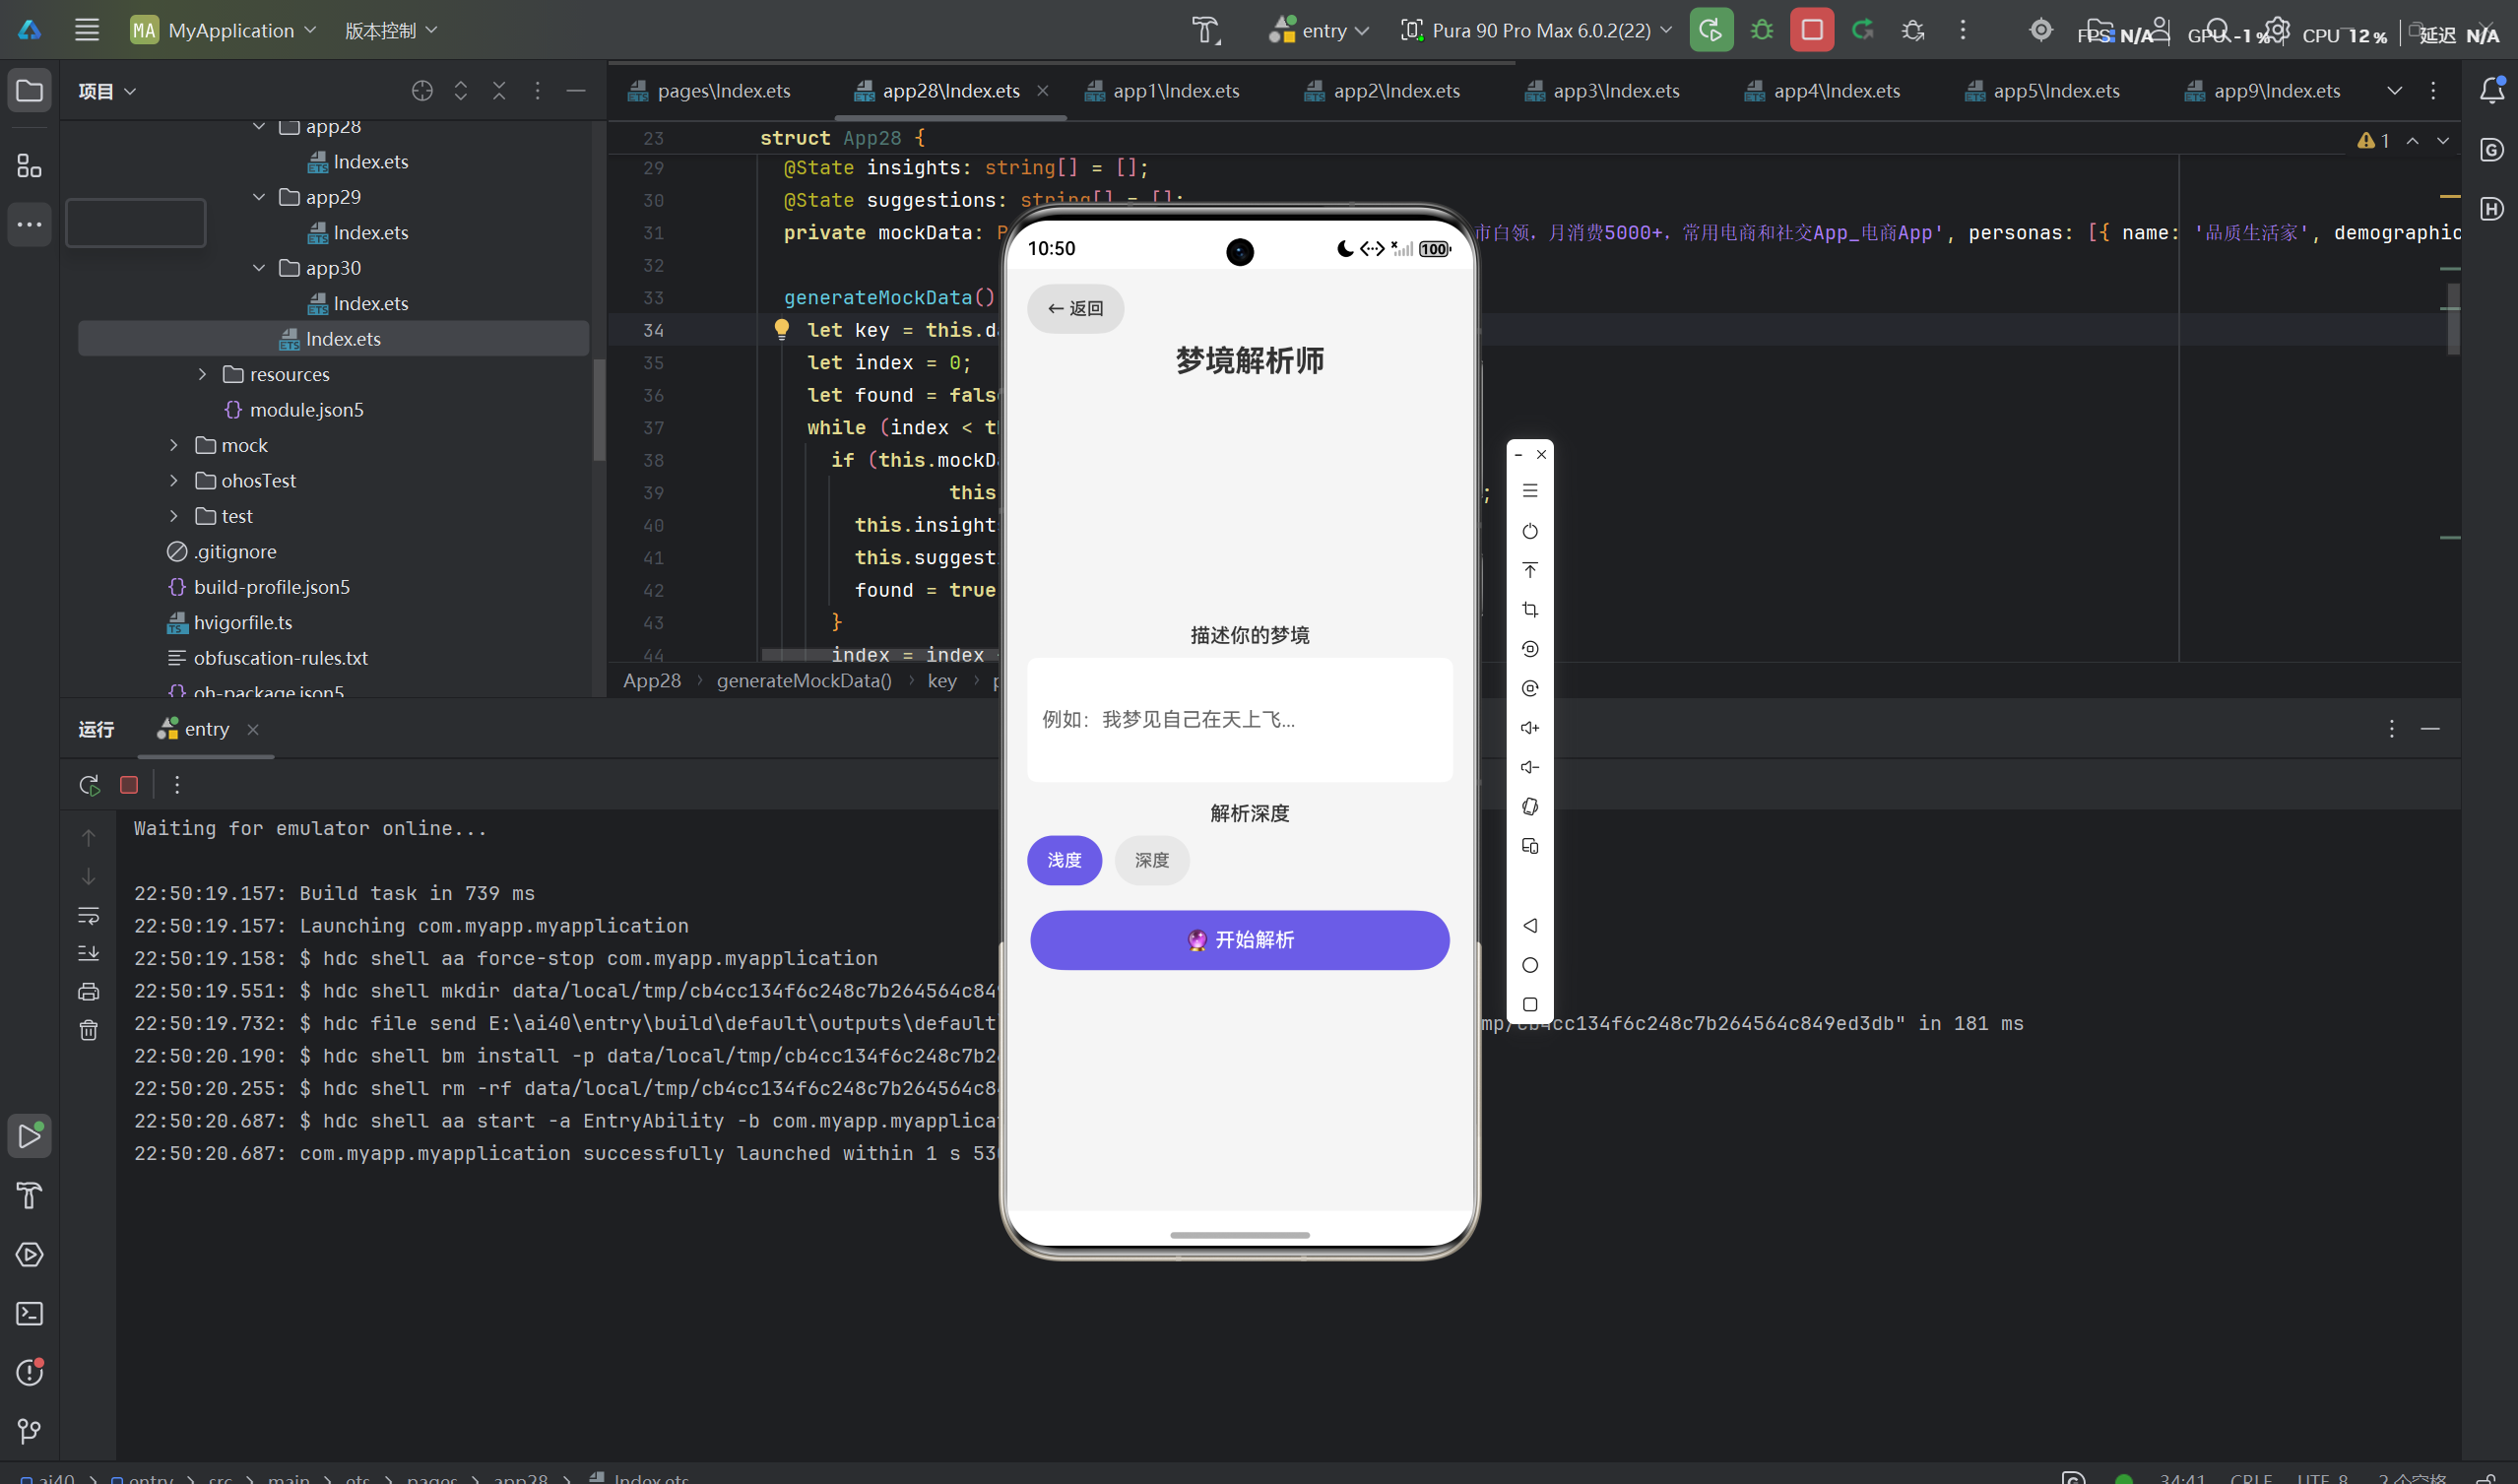Collapse all items in project tree
Viewport: 2518px width, 1484px height.
499,91
